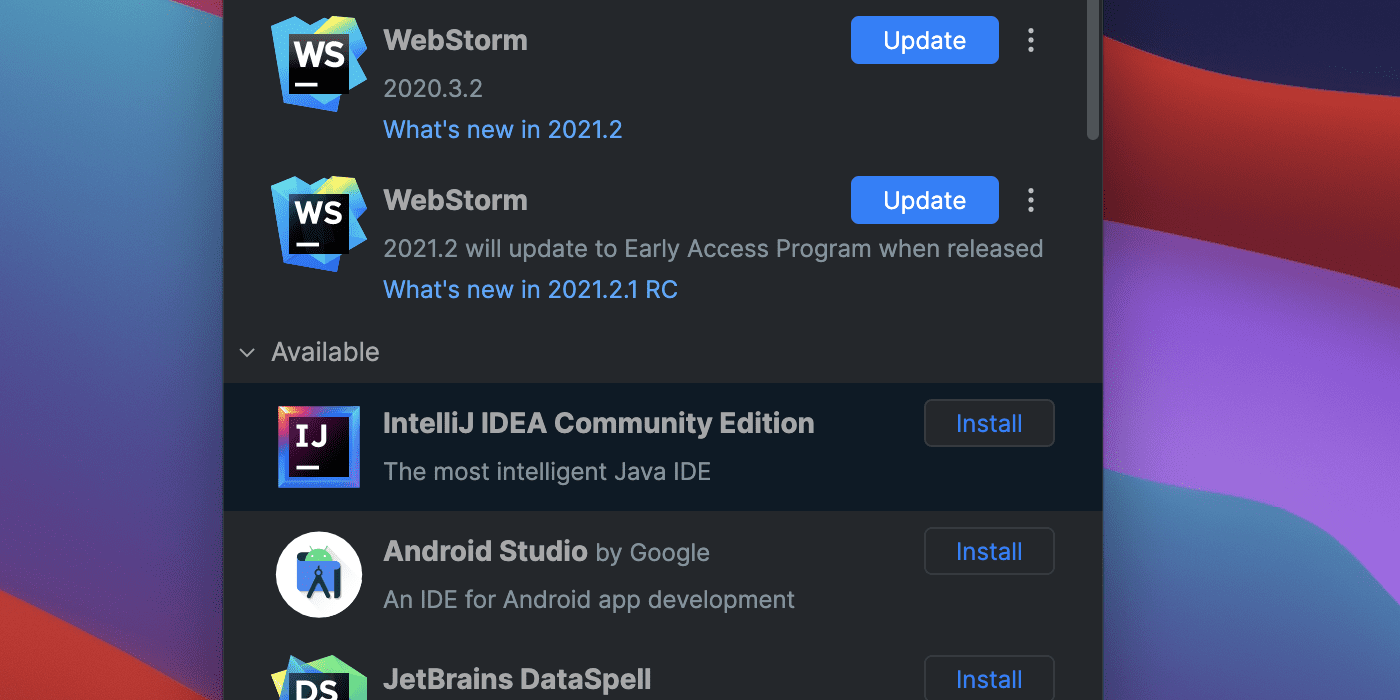Install JetBrains DataSpell
Viewport: 1400px width, 700px height.
pyautogui.click(x=989, y=678)
